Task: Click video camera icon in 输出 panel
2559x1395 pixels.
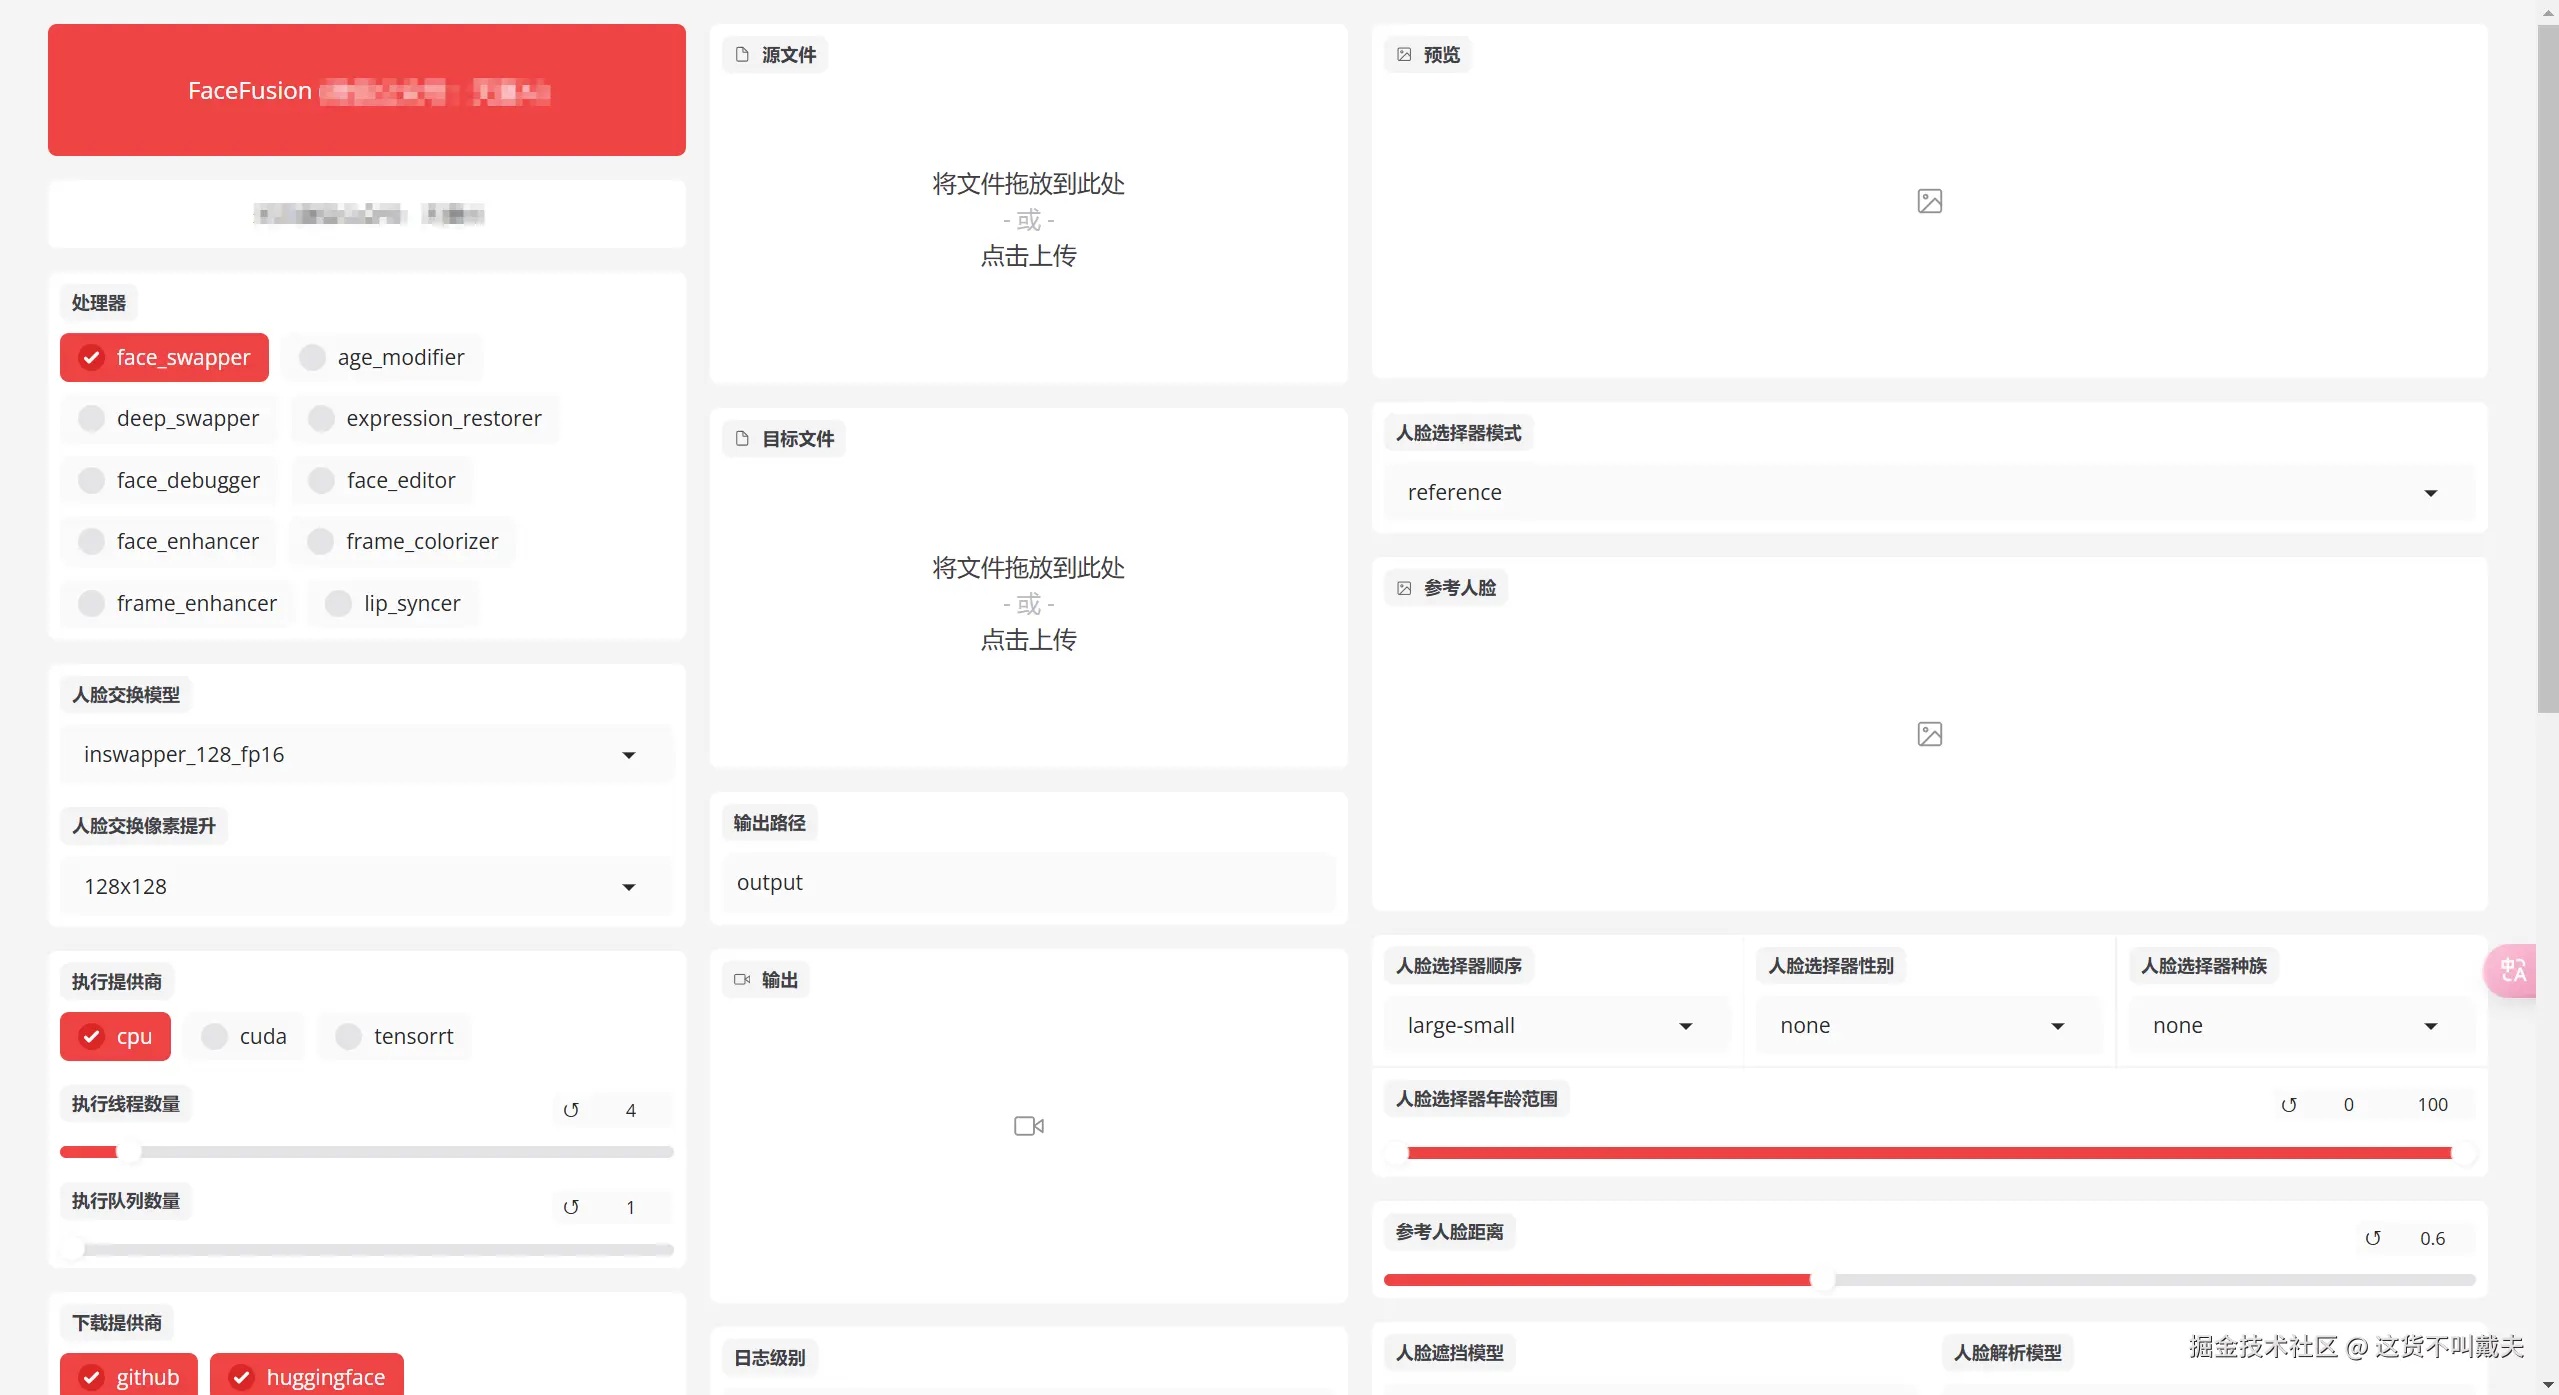Action: coord(1028,1126)
